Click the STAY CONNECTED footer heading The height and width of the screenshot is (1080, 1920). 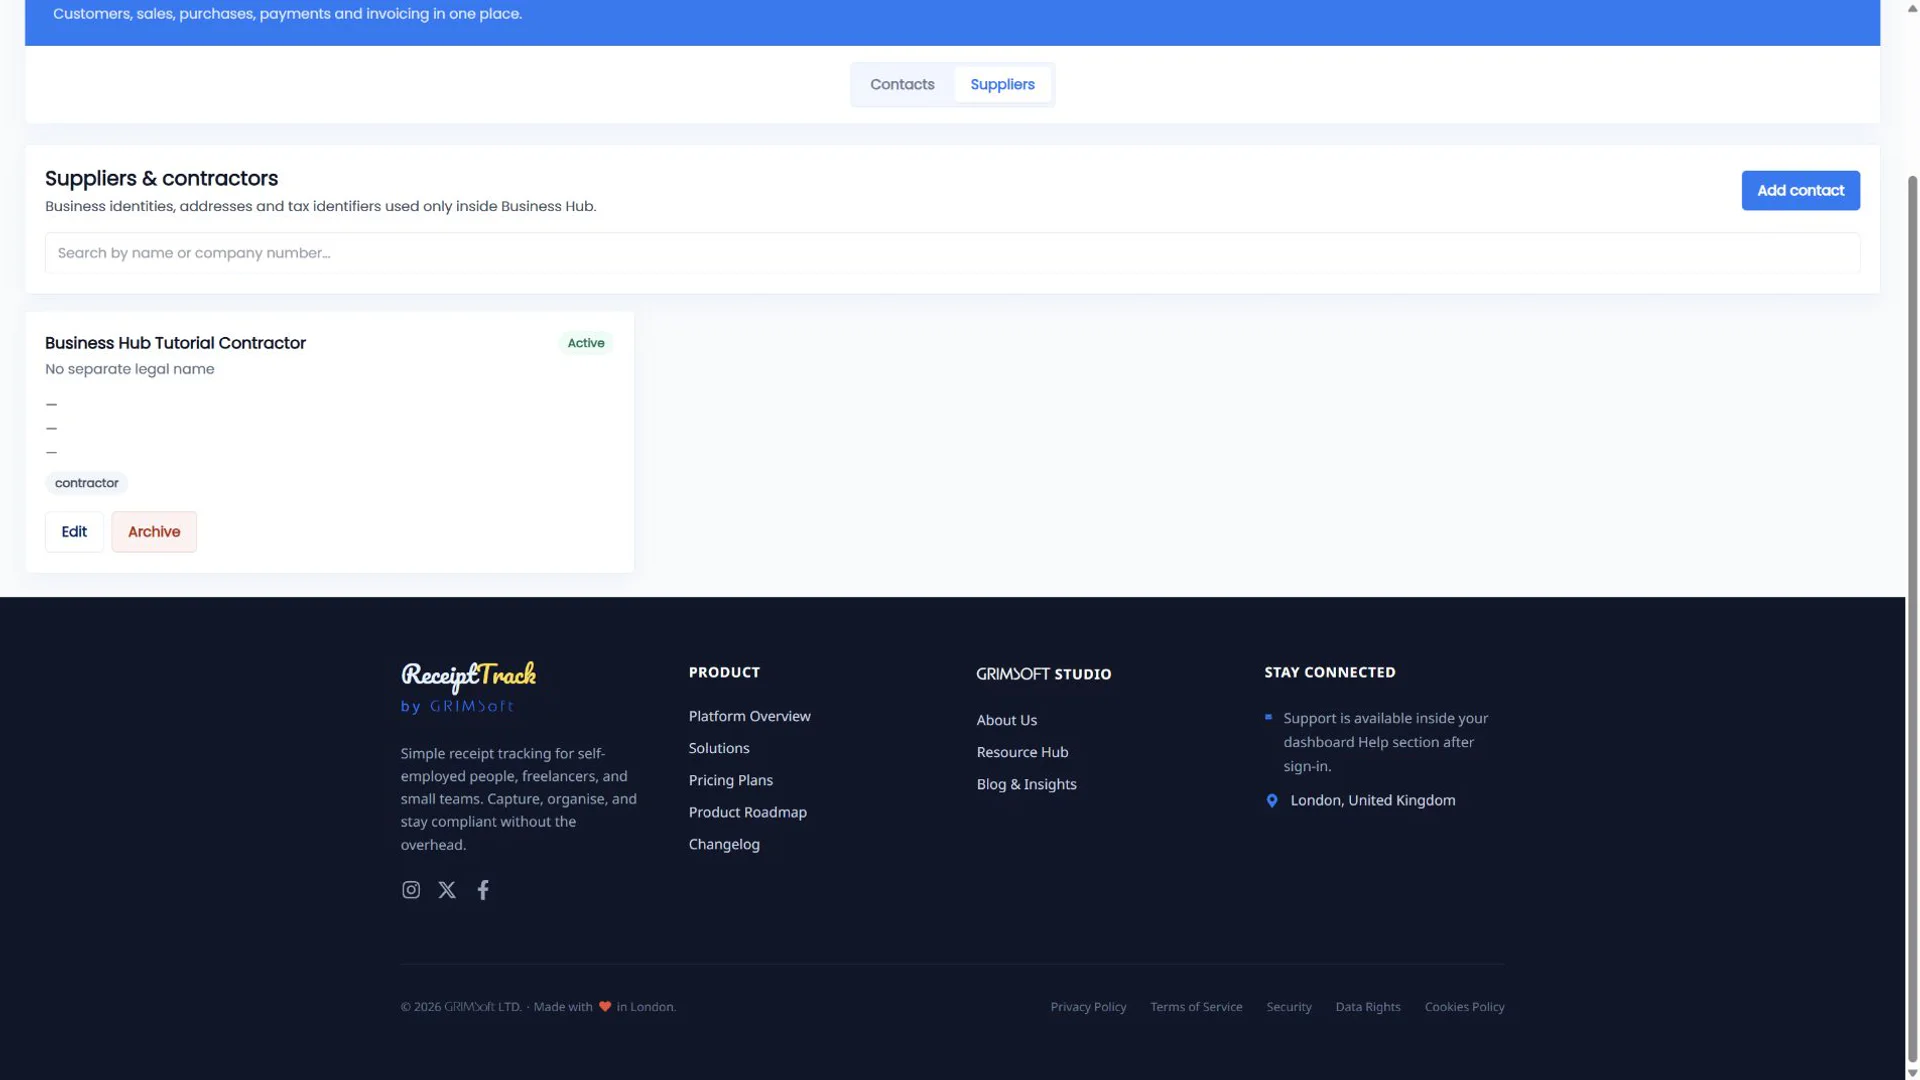[x=1330, y=672]
